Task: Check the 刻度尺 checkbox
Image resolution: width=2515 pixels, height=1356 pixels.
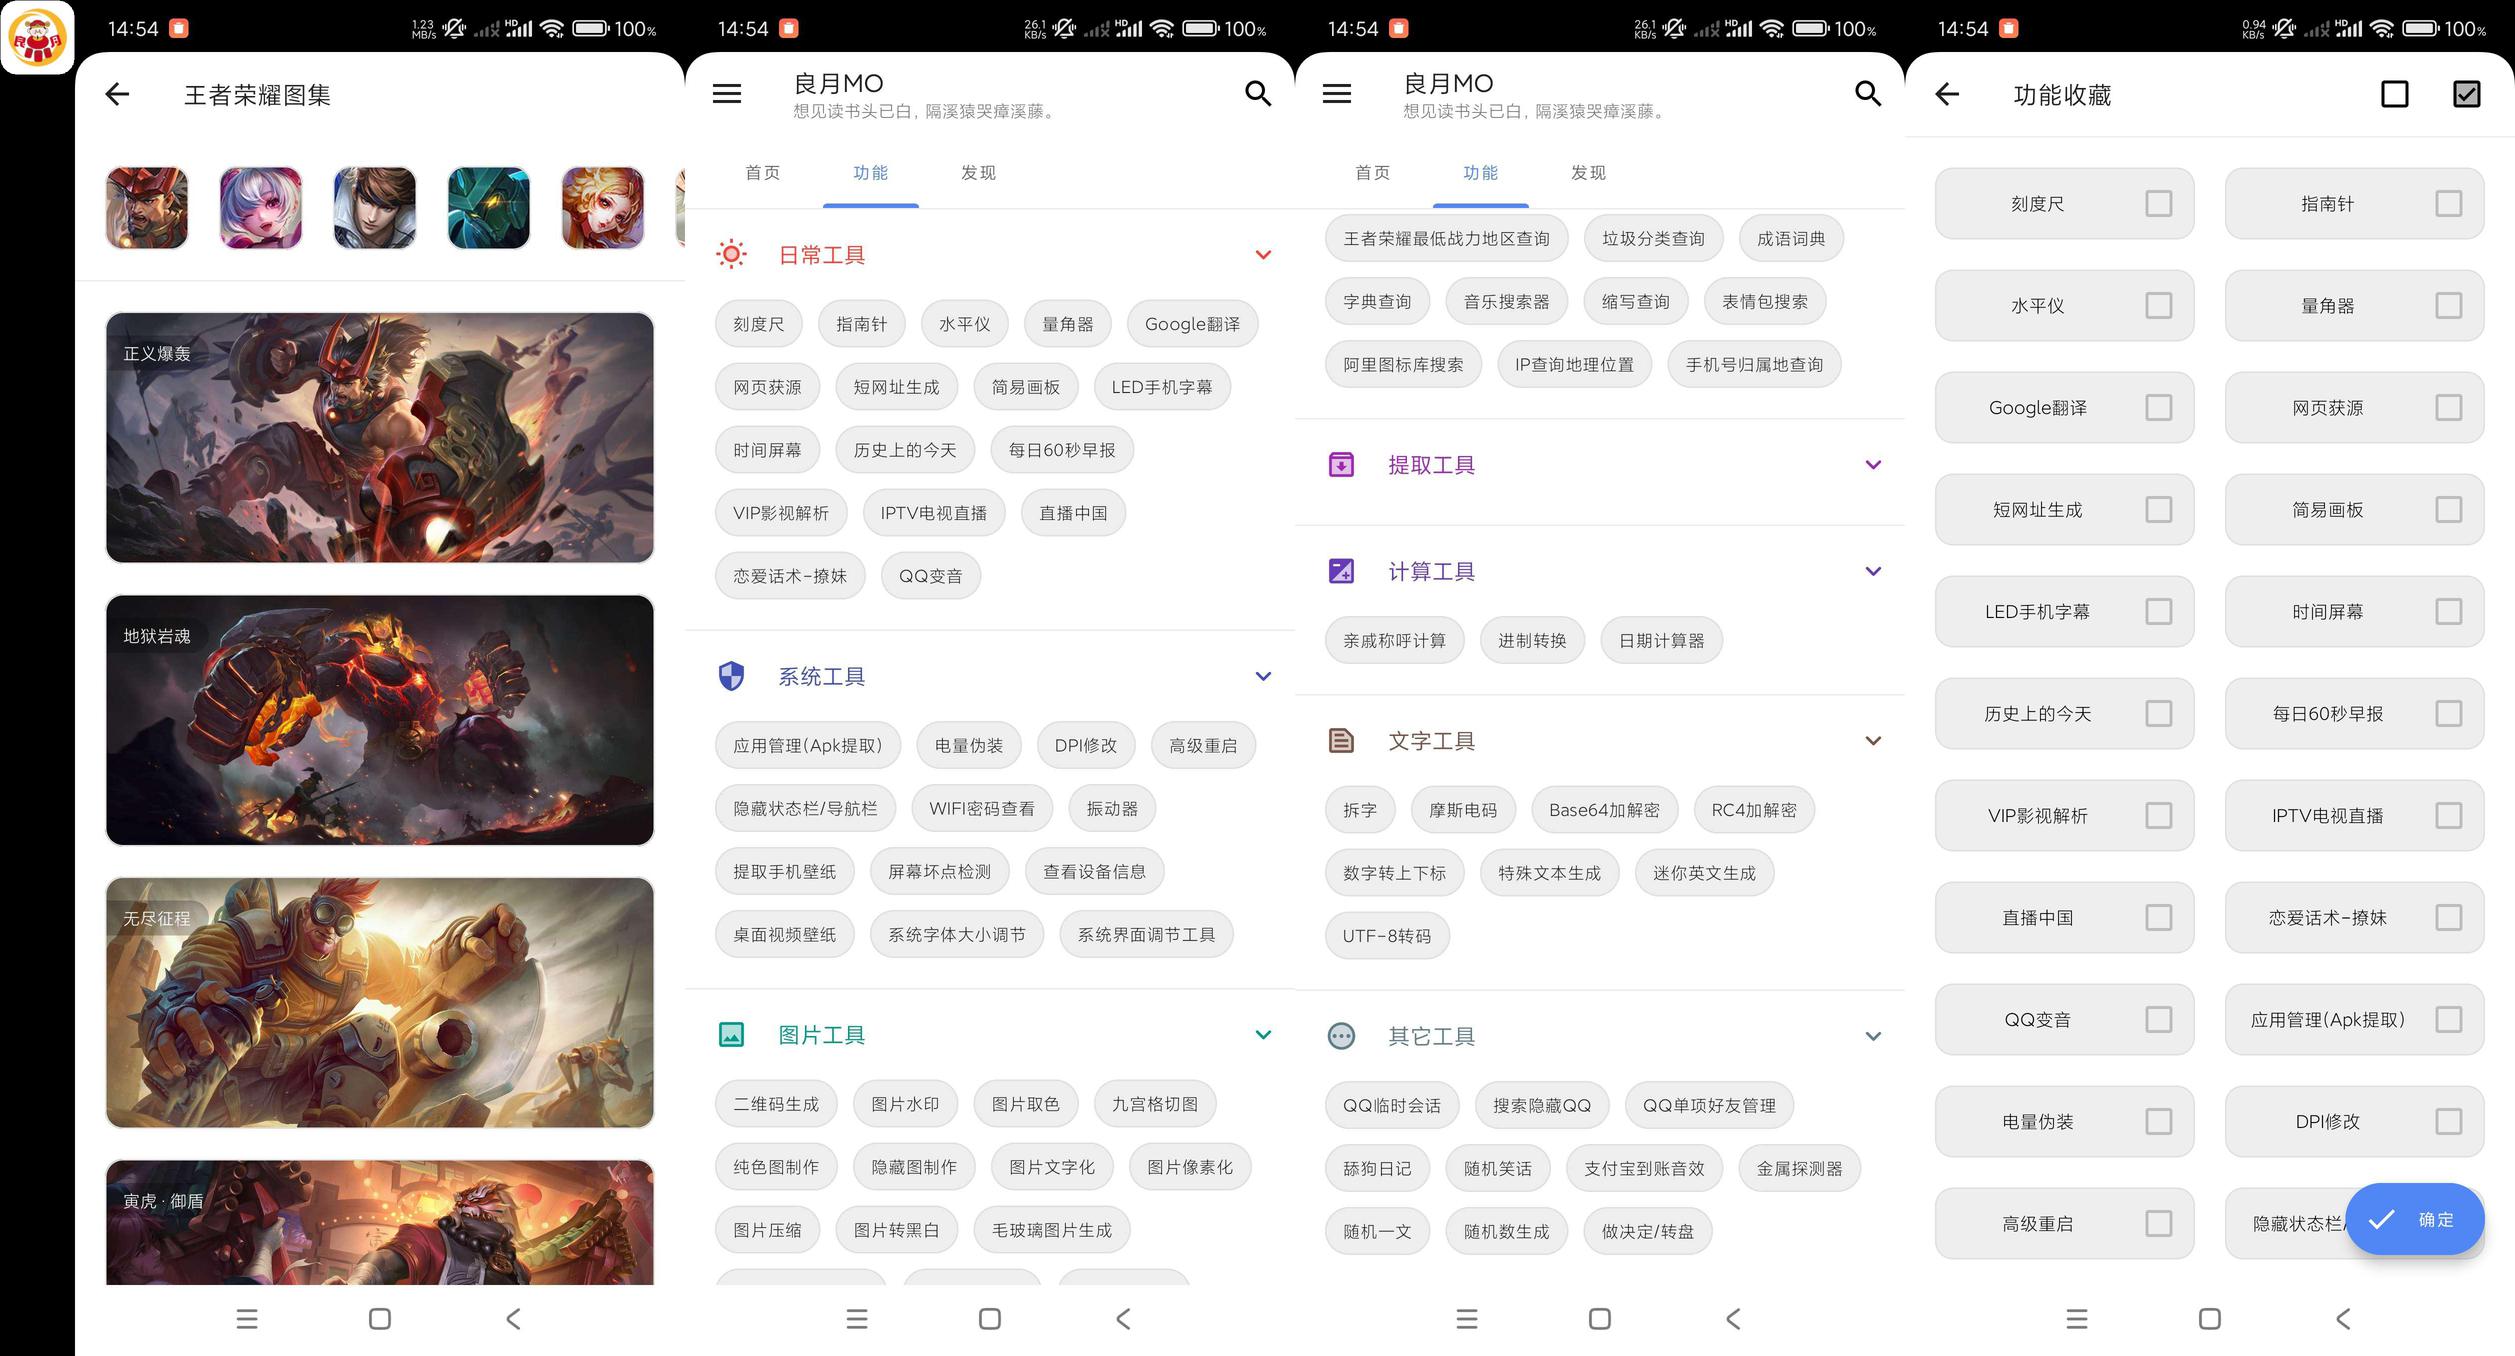Action: [x=2158, y=204]
